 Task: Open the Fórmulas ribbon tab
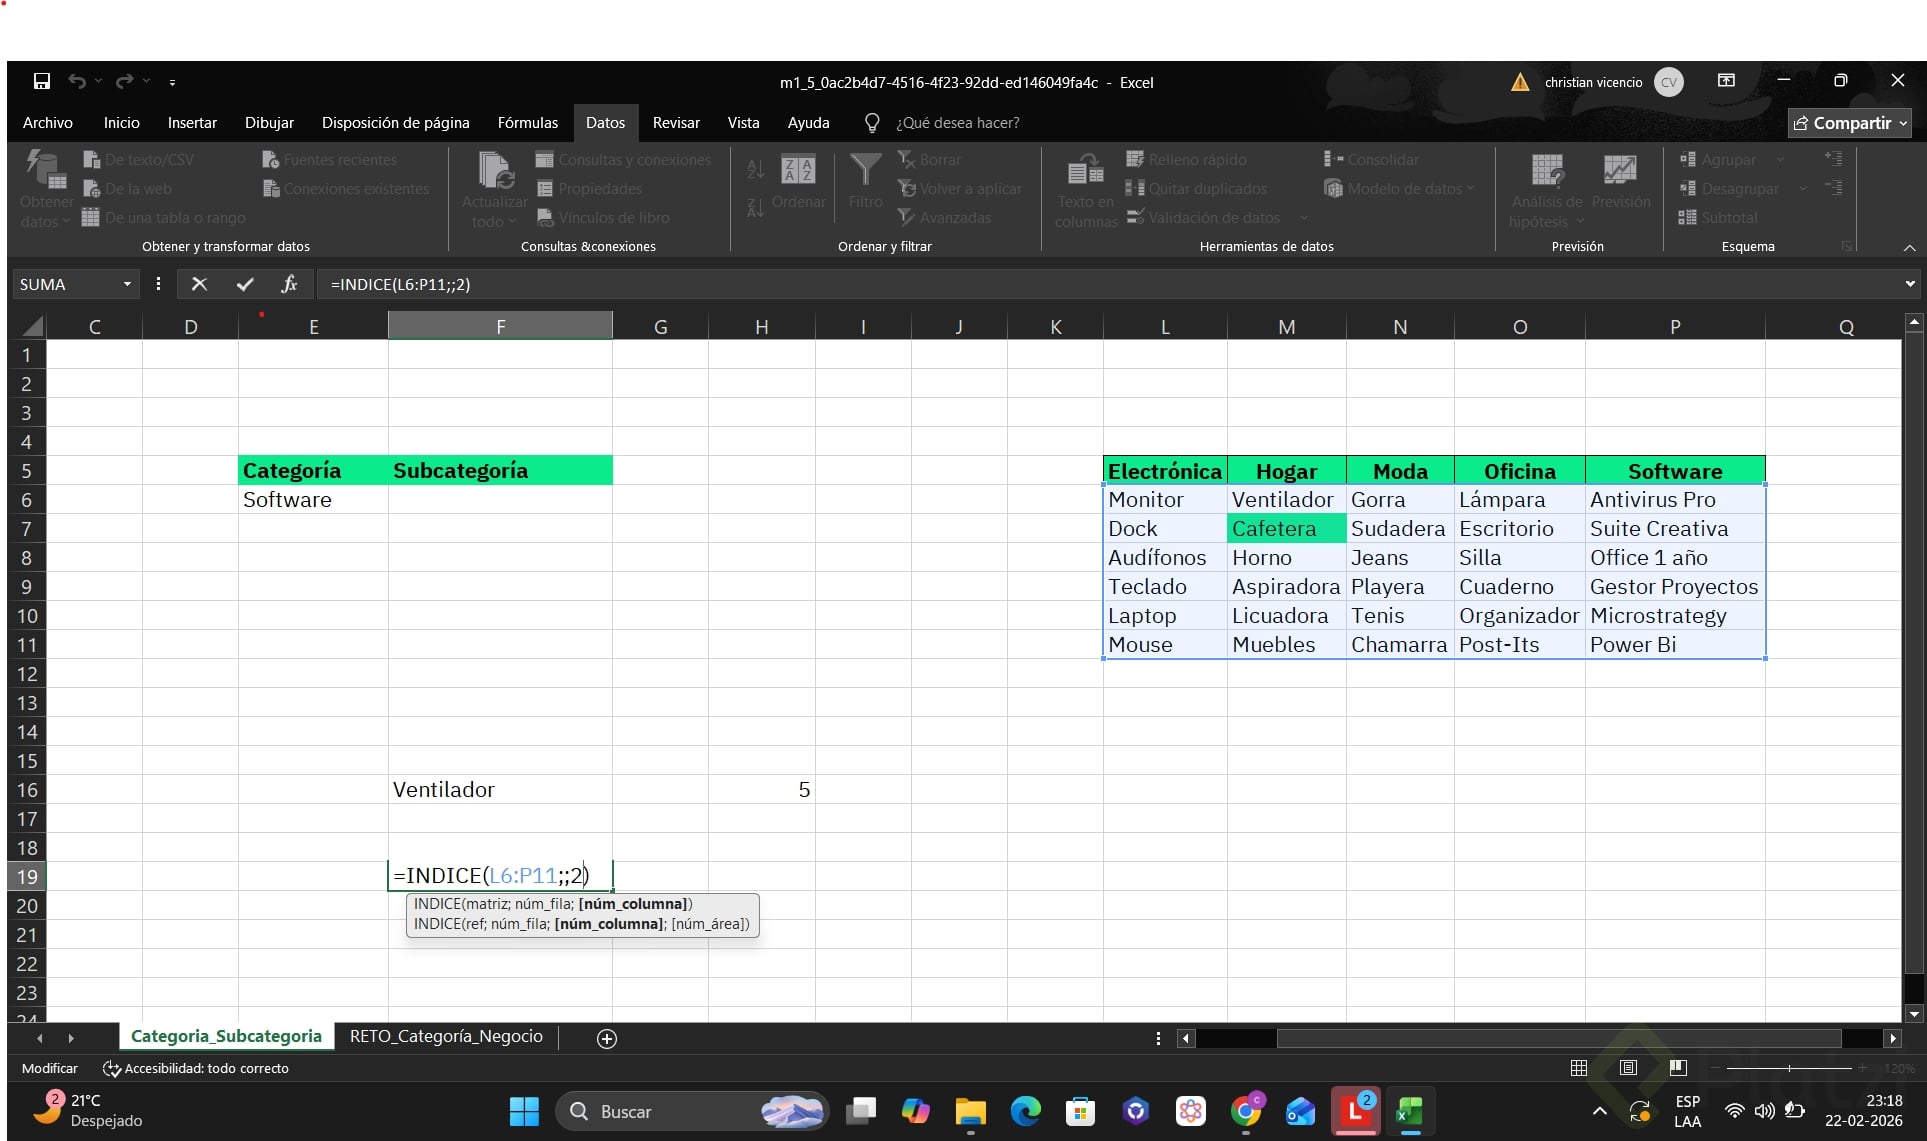tap(527, 123)
